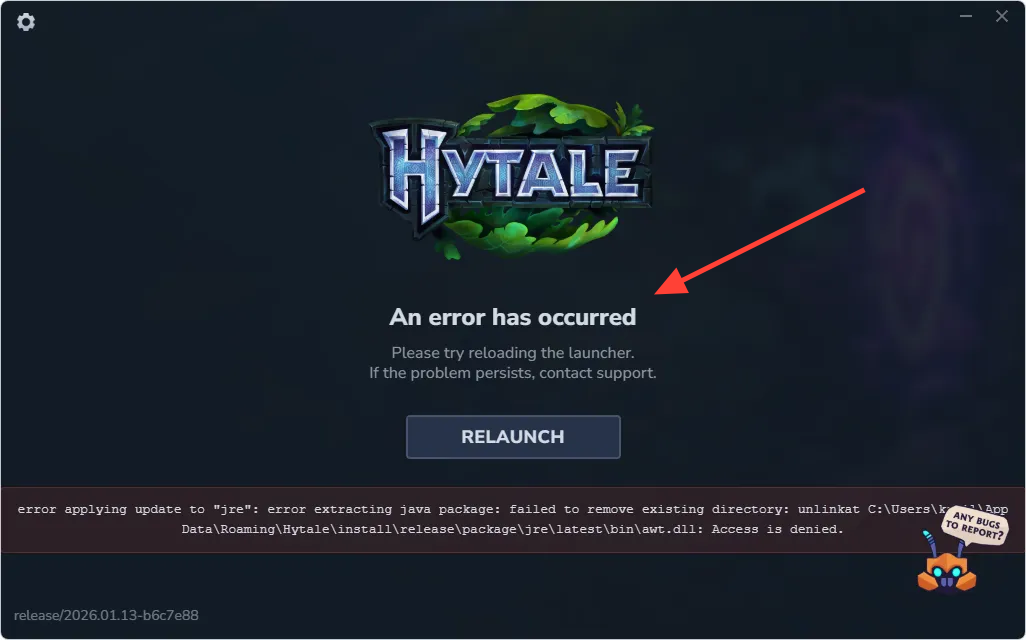Click the Hytale logo
This screenshot has width=1026, height=640.
click(512, 175)
